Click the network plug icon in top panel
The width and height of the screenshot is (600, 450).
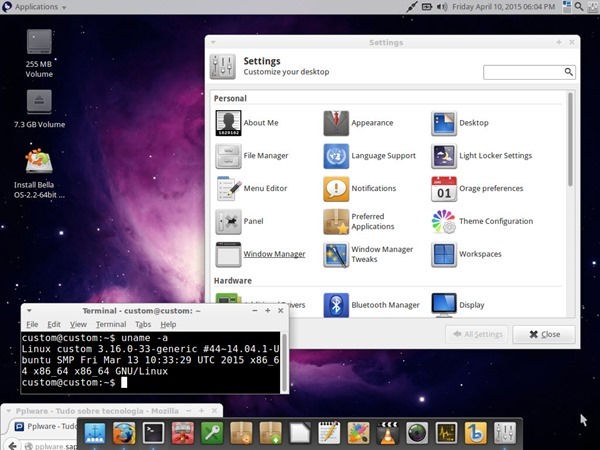[412, 7]
